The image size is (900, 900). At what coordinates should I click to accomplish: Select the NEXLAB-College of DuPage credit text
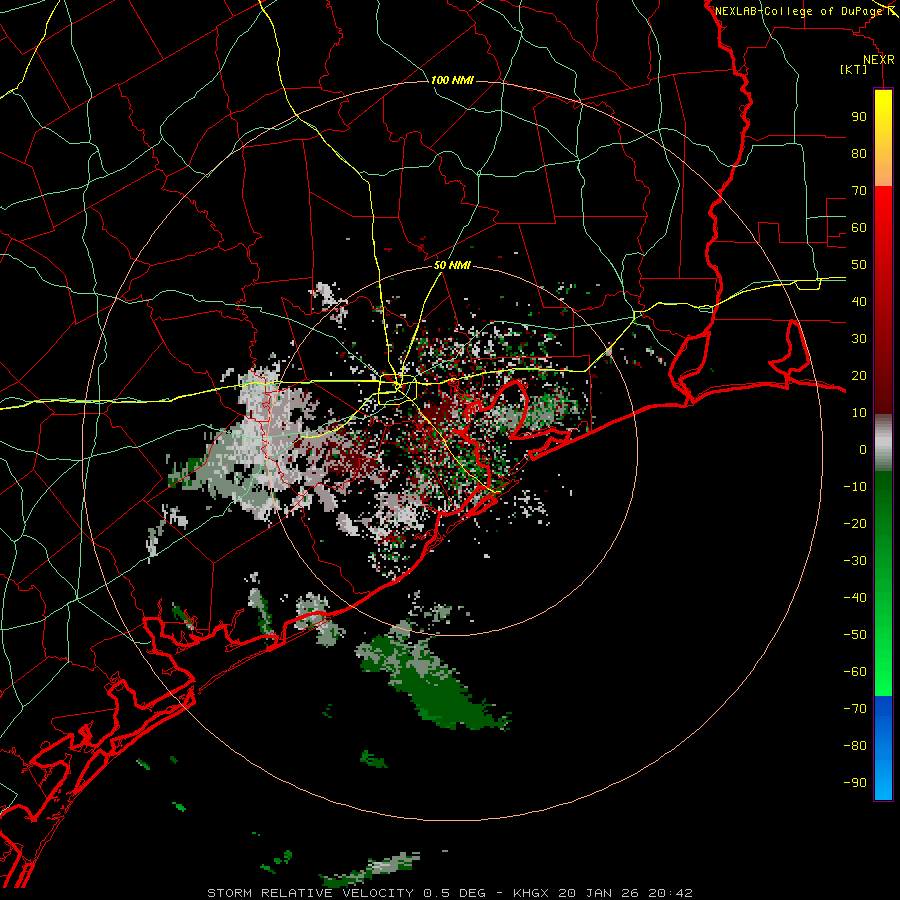pos(798,11)
